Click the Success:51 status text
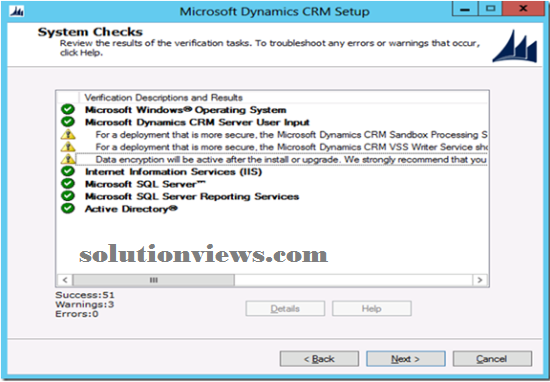 (x=85, y=295)
